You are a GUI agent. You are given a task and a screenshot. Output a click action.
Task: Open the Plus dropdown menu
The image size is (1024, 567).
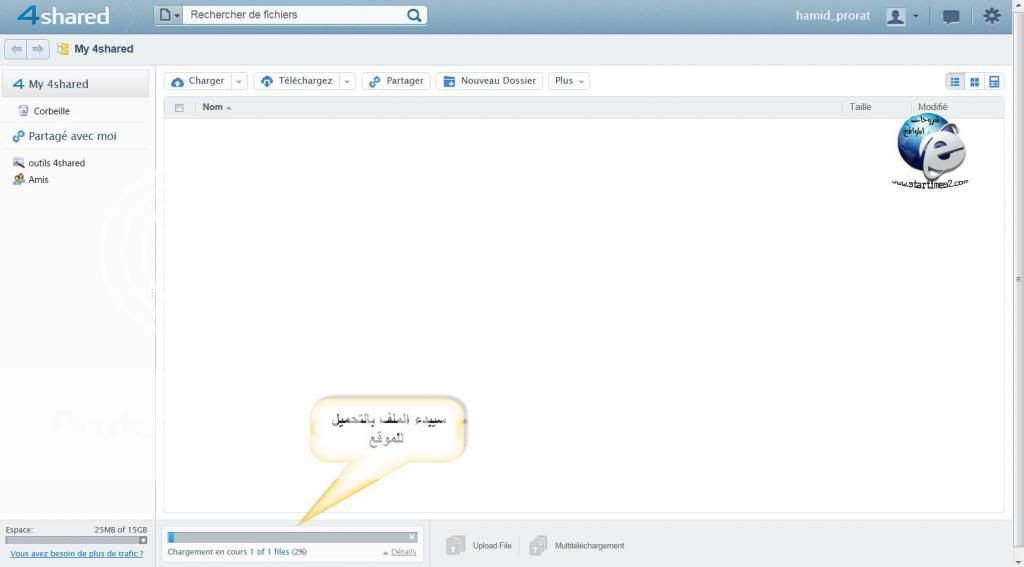(569, 81)
